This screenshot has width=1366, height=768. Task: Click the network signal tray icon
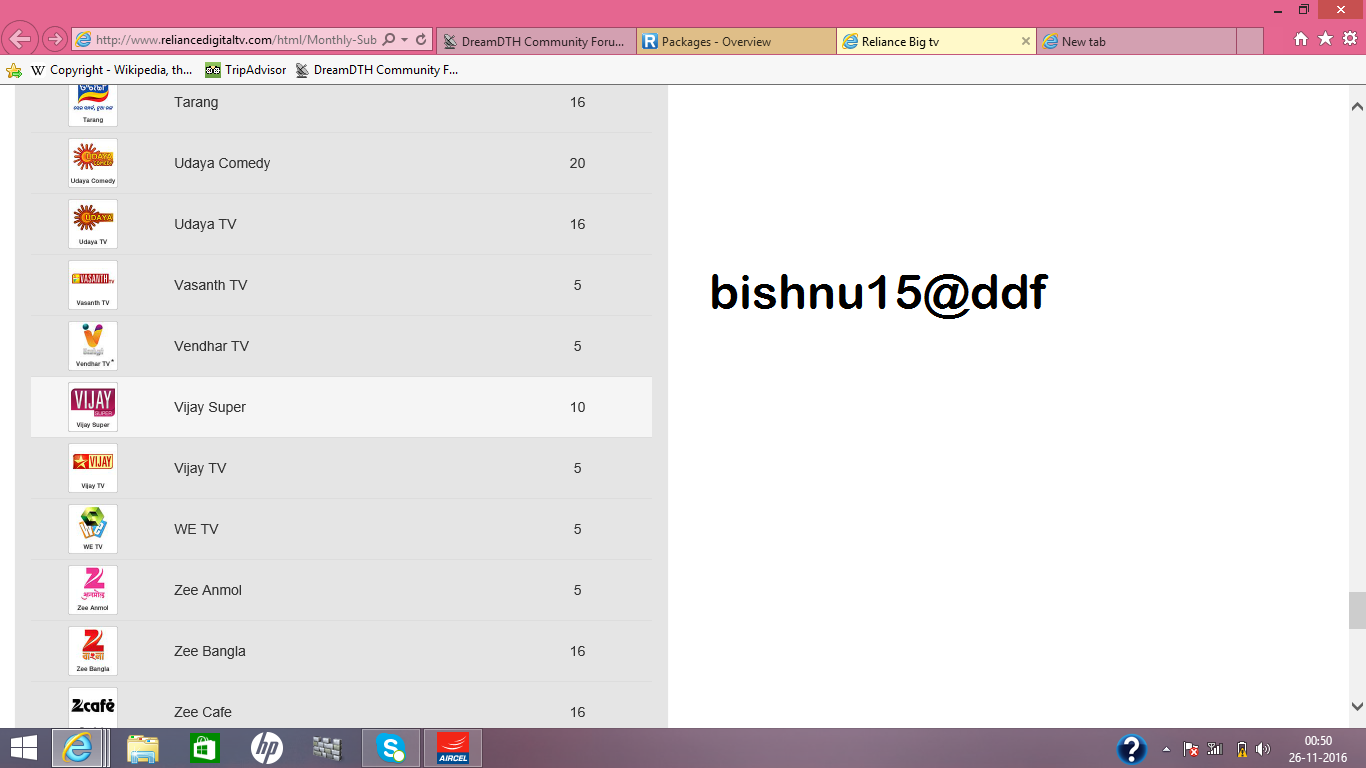pyautogui.click(x=1216, y=749)
